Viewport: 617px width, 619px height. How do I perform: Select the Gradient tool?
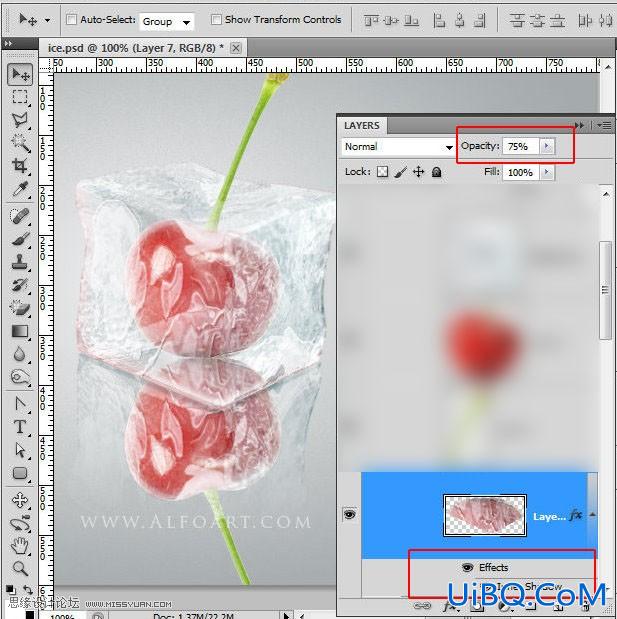[x=20, y=331]
